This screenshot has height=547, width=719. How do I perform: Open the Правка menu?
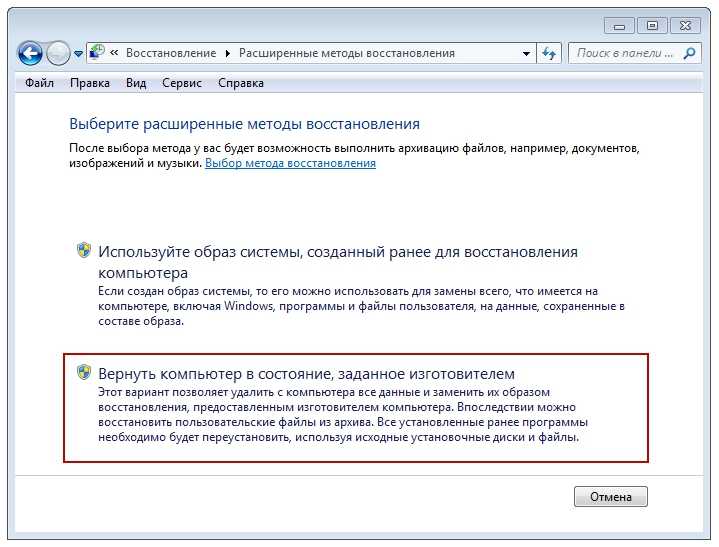[x=90, y=83]
